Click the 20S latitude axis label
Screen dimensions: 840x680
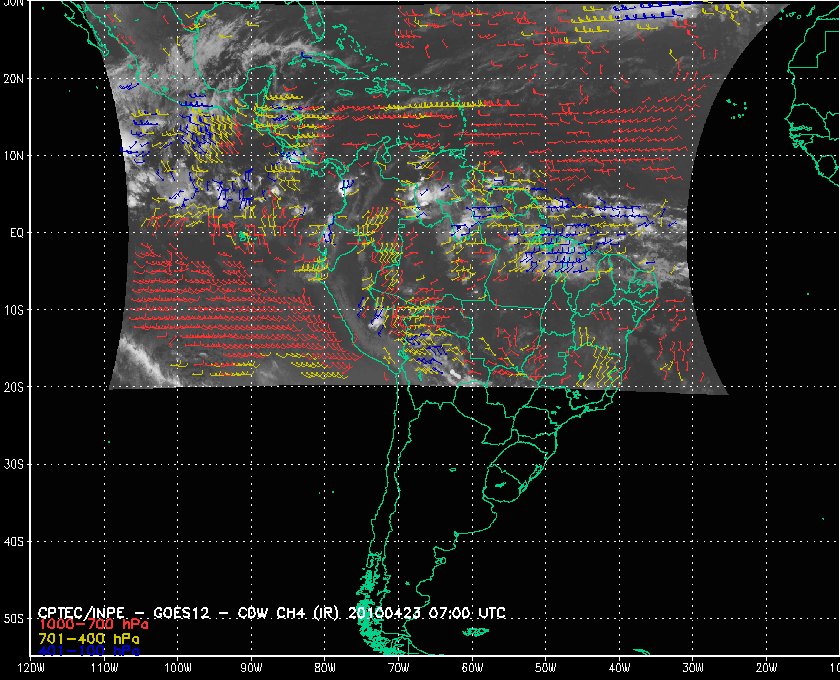coord(13,387)
